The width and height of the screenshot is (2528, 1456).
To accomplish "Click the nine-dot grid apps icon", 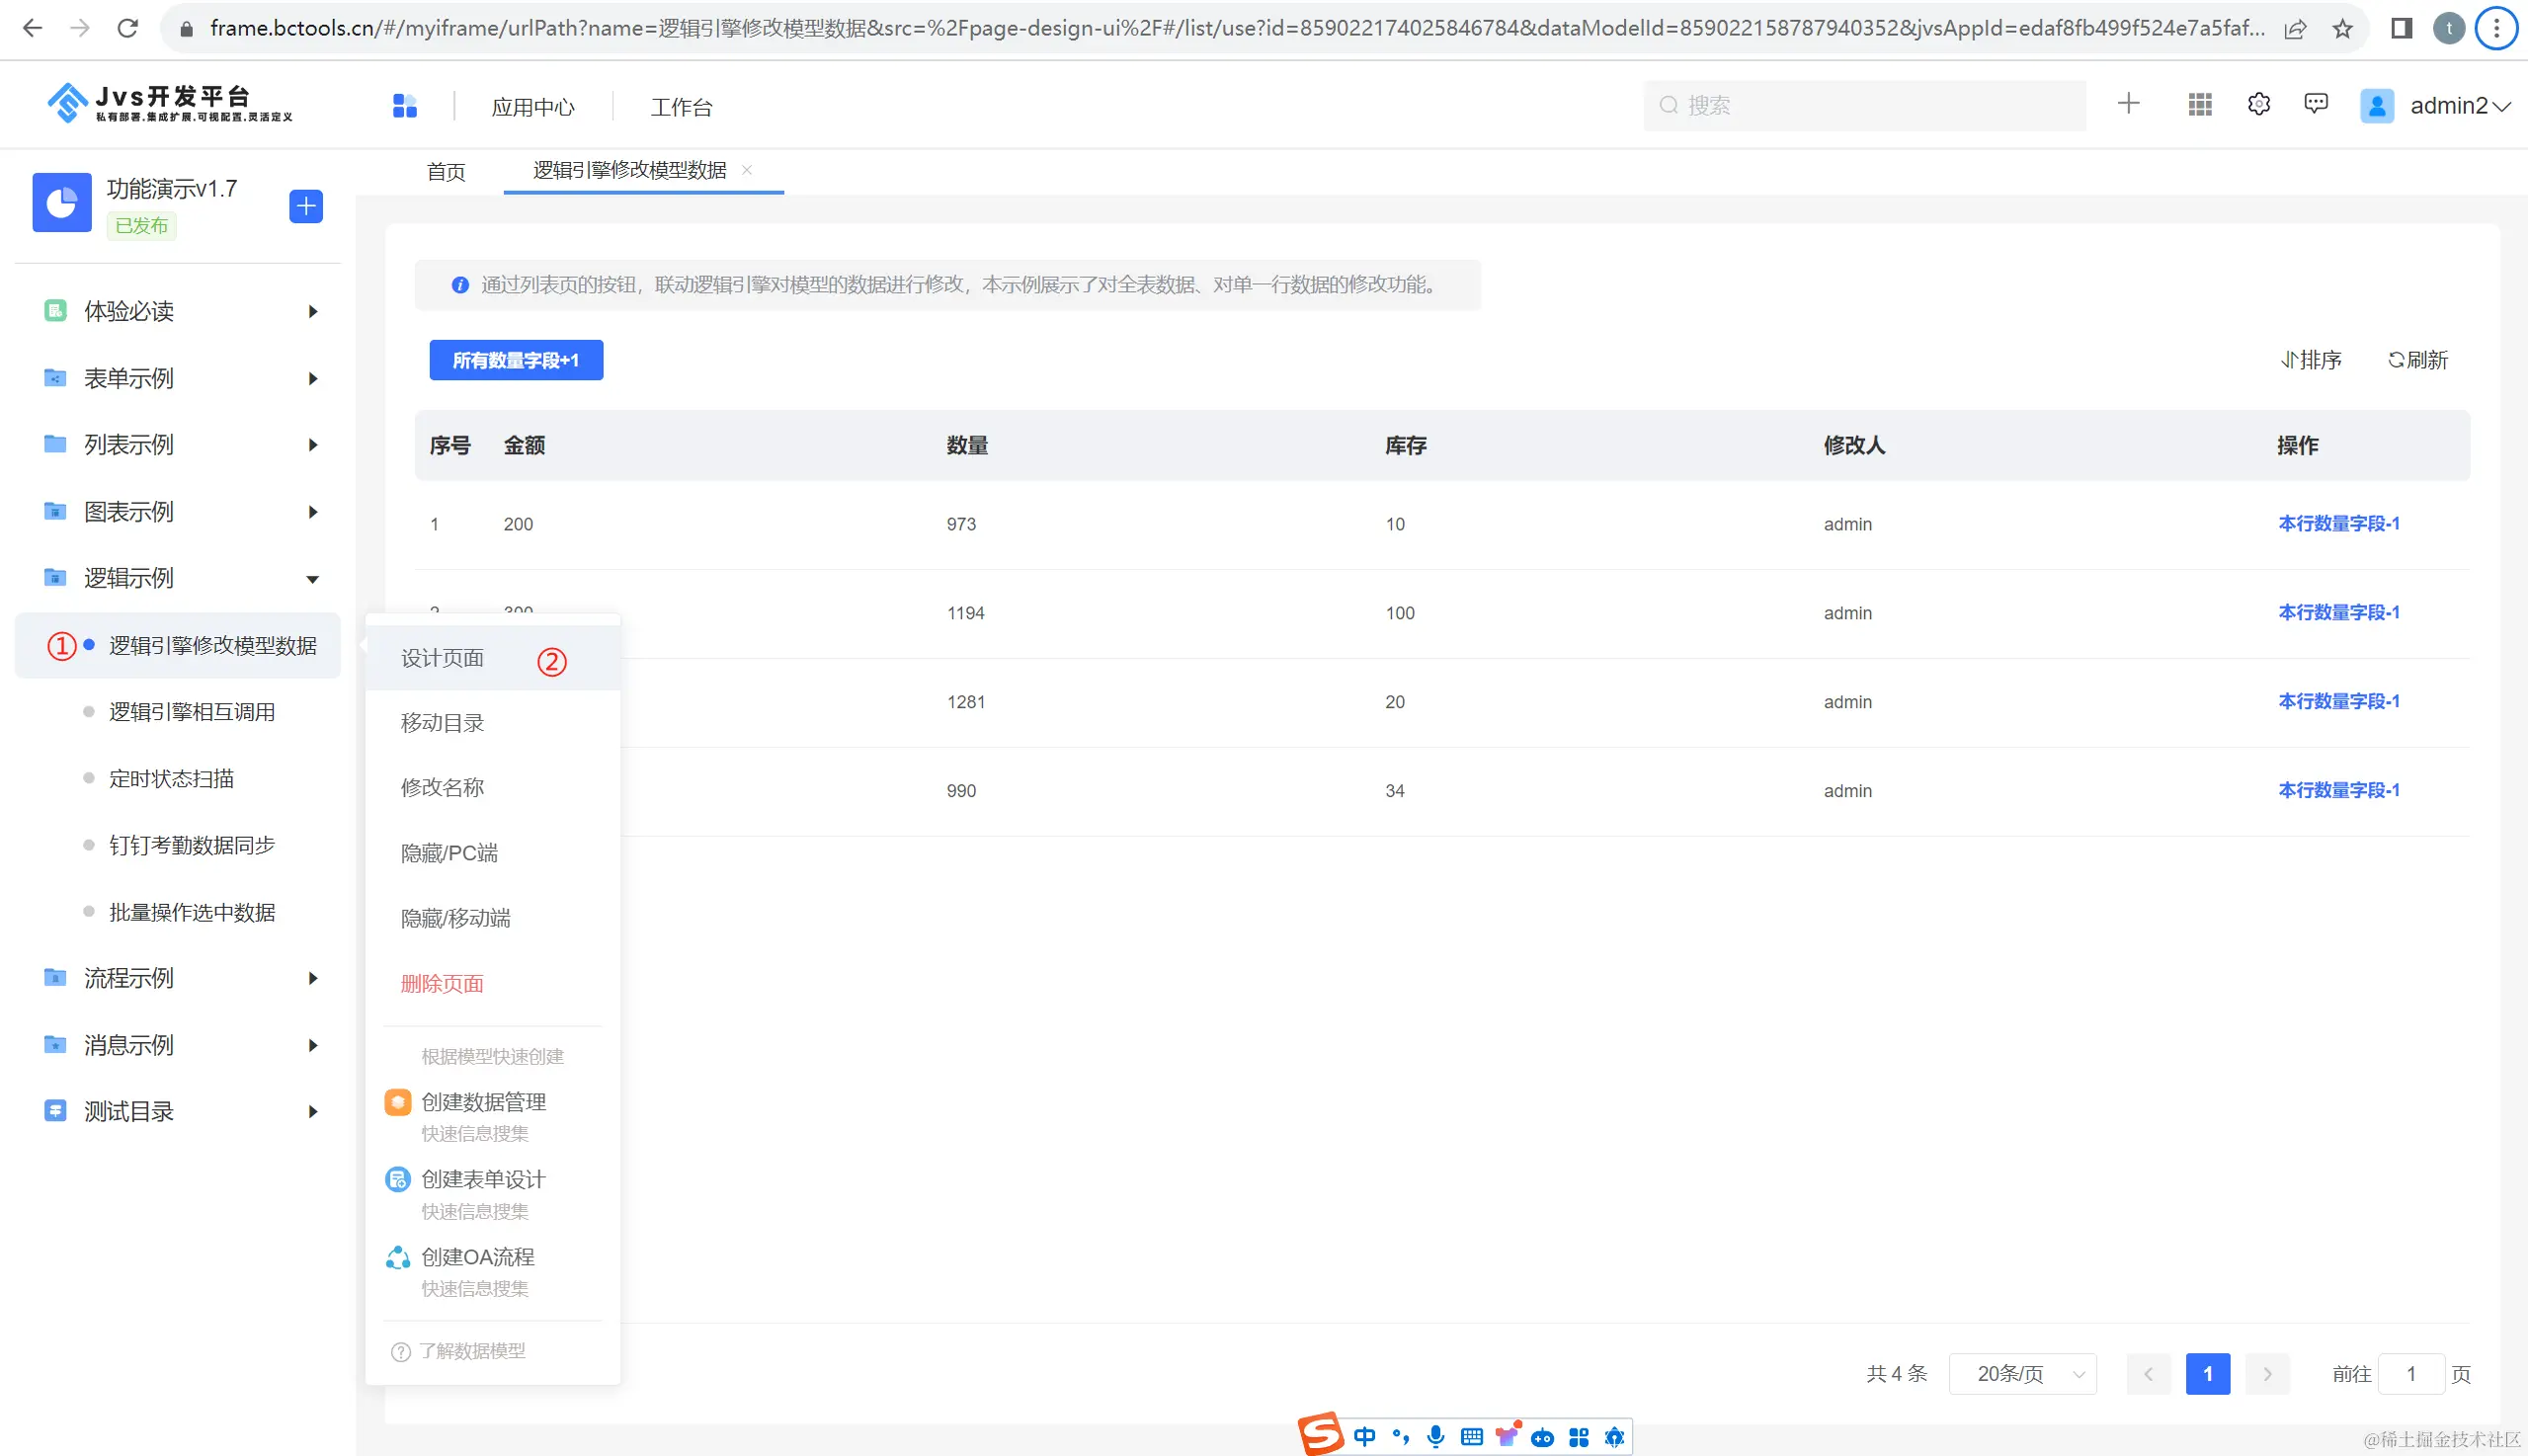I will 2199,104.
